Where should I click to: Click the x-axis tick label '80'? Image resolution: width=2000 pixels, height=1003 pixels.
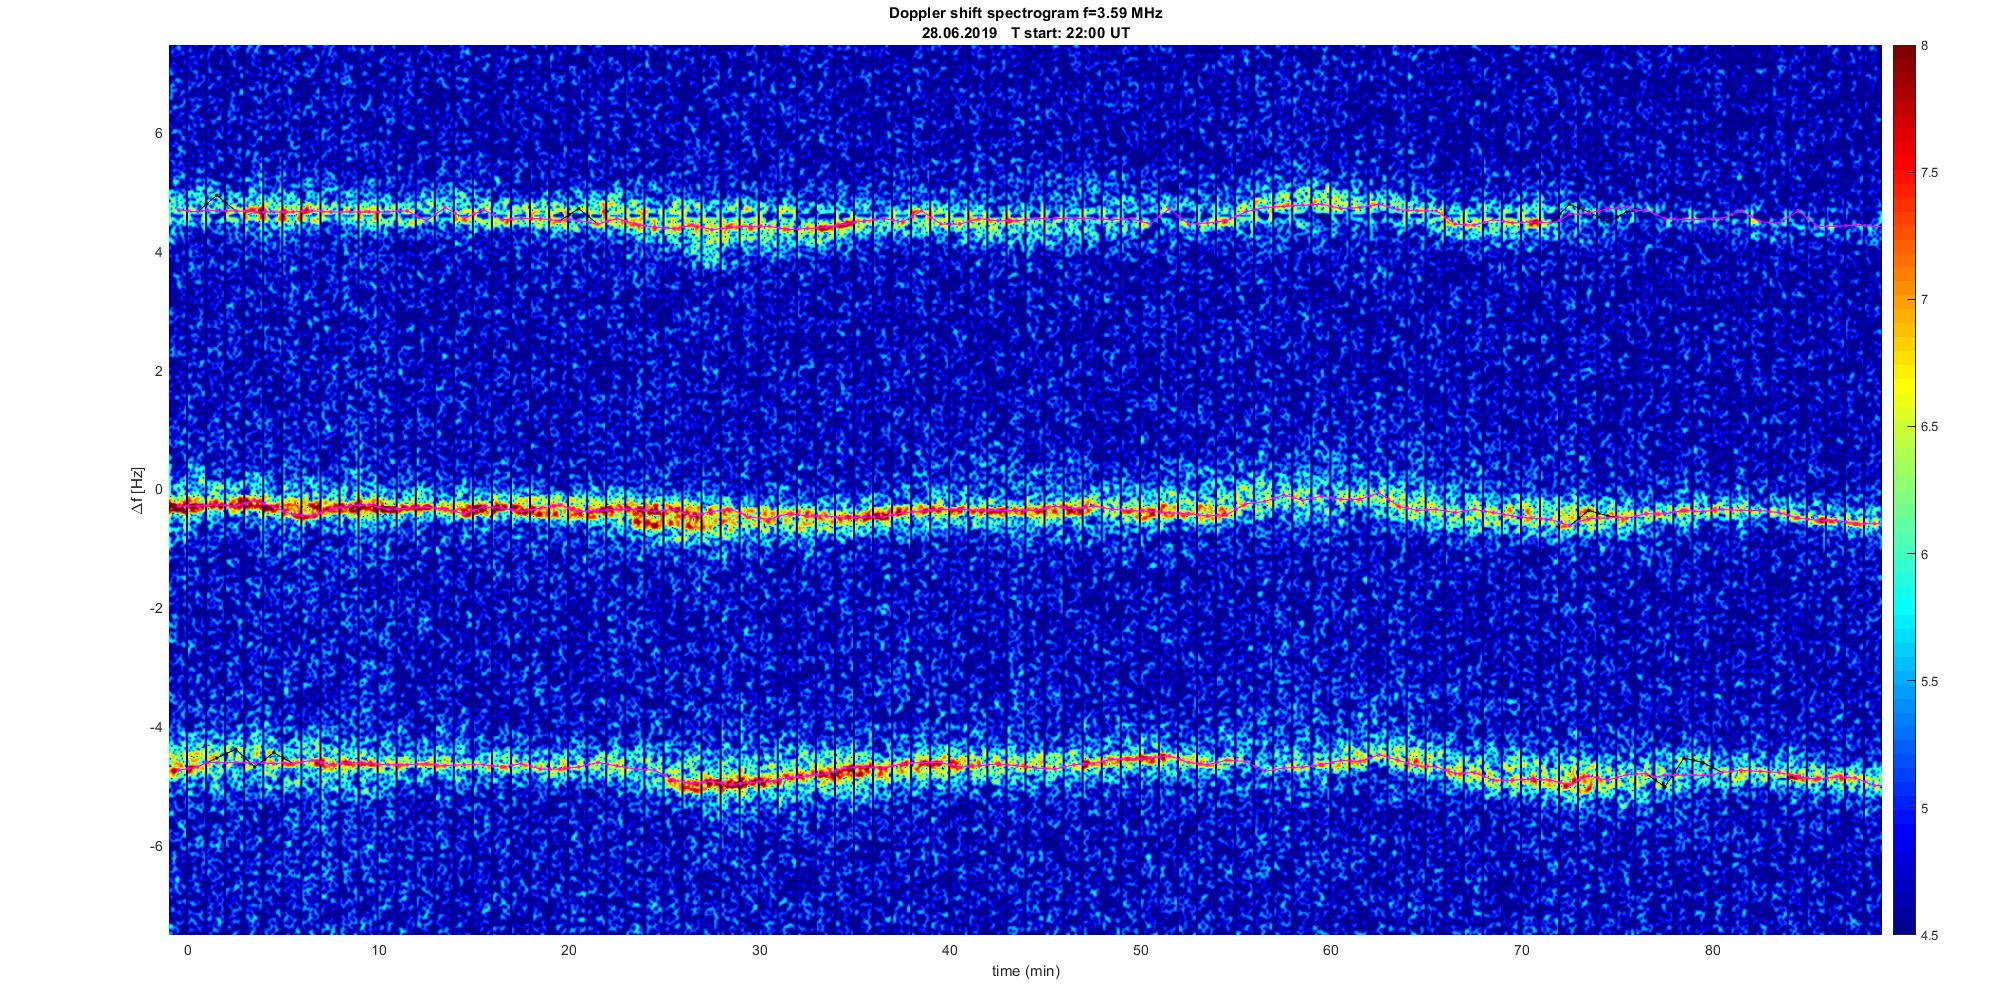pos(1712,951)
